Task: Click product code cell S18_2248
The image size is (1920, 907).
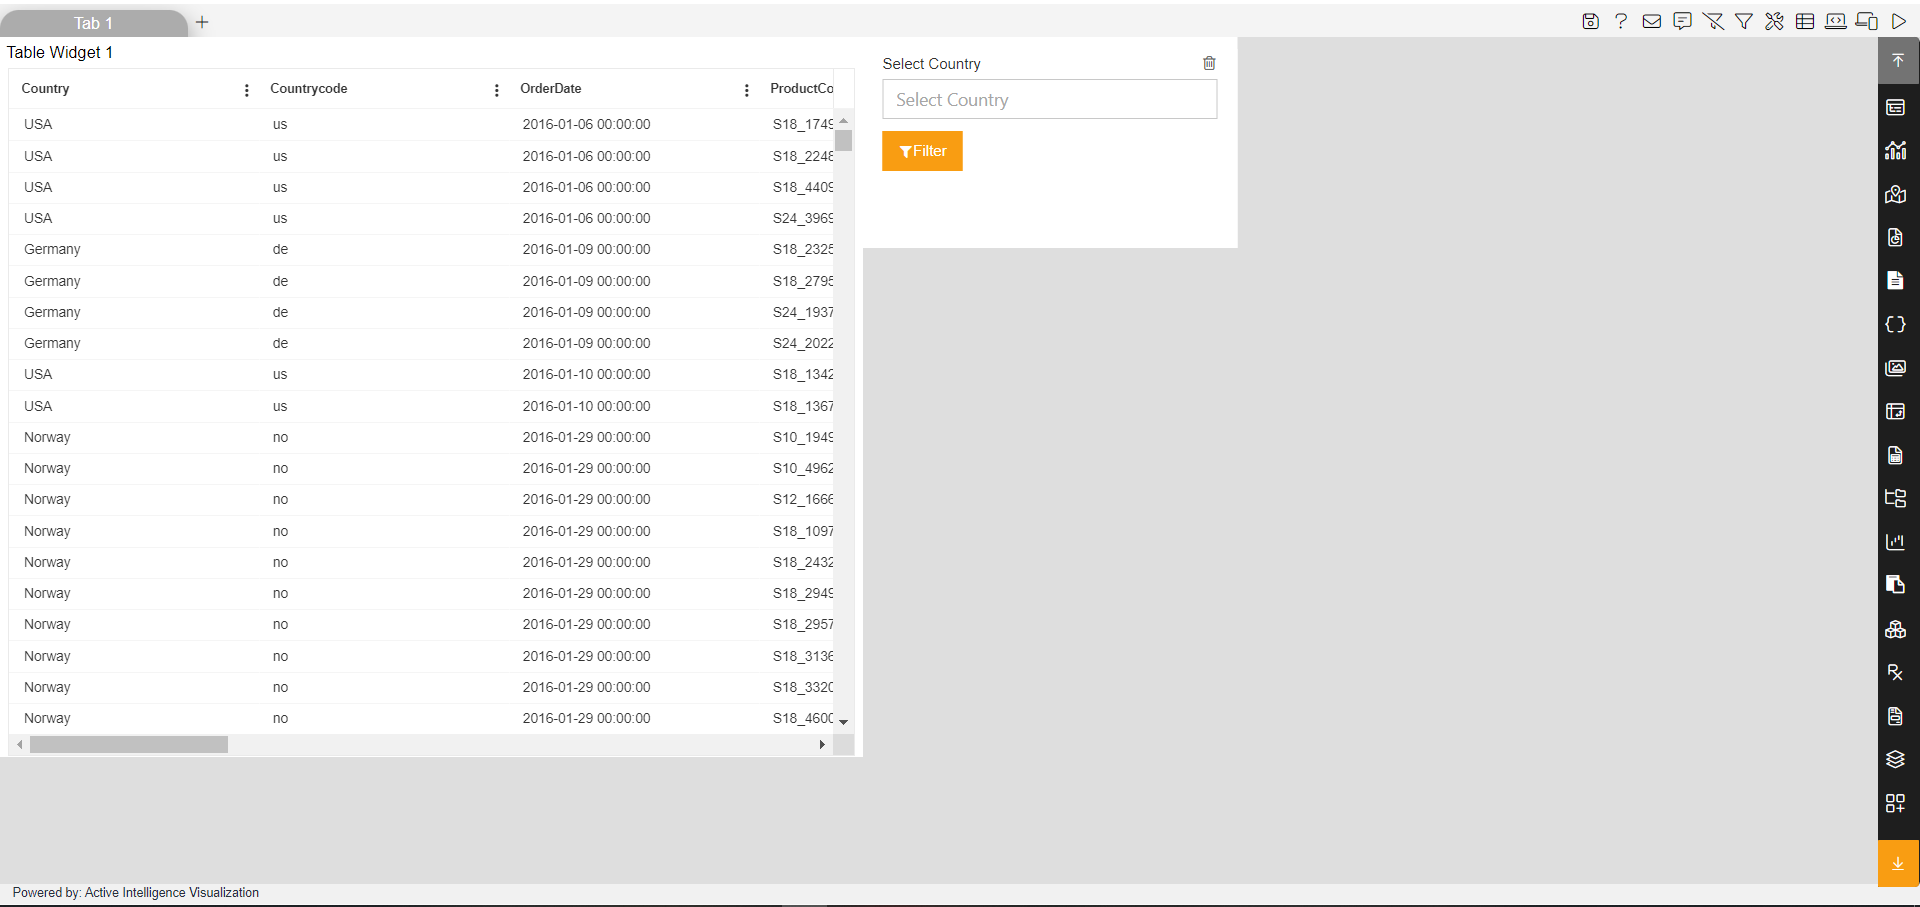Action: (x=803, y=156)
